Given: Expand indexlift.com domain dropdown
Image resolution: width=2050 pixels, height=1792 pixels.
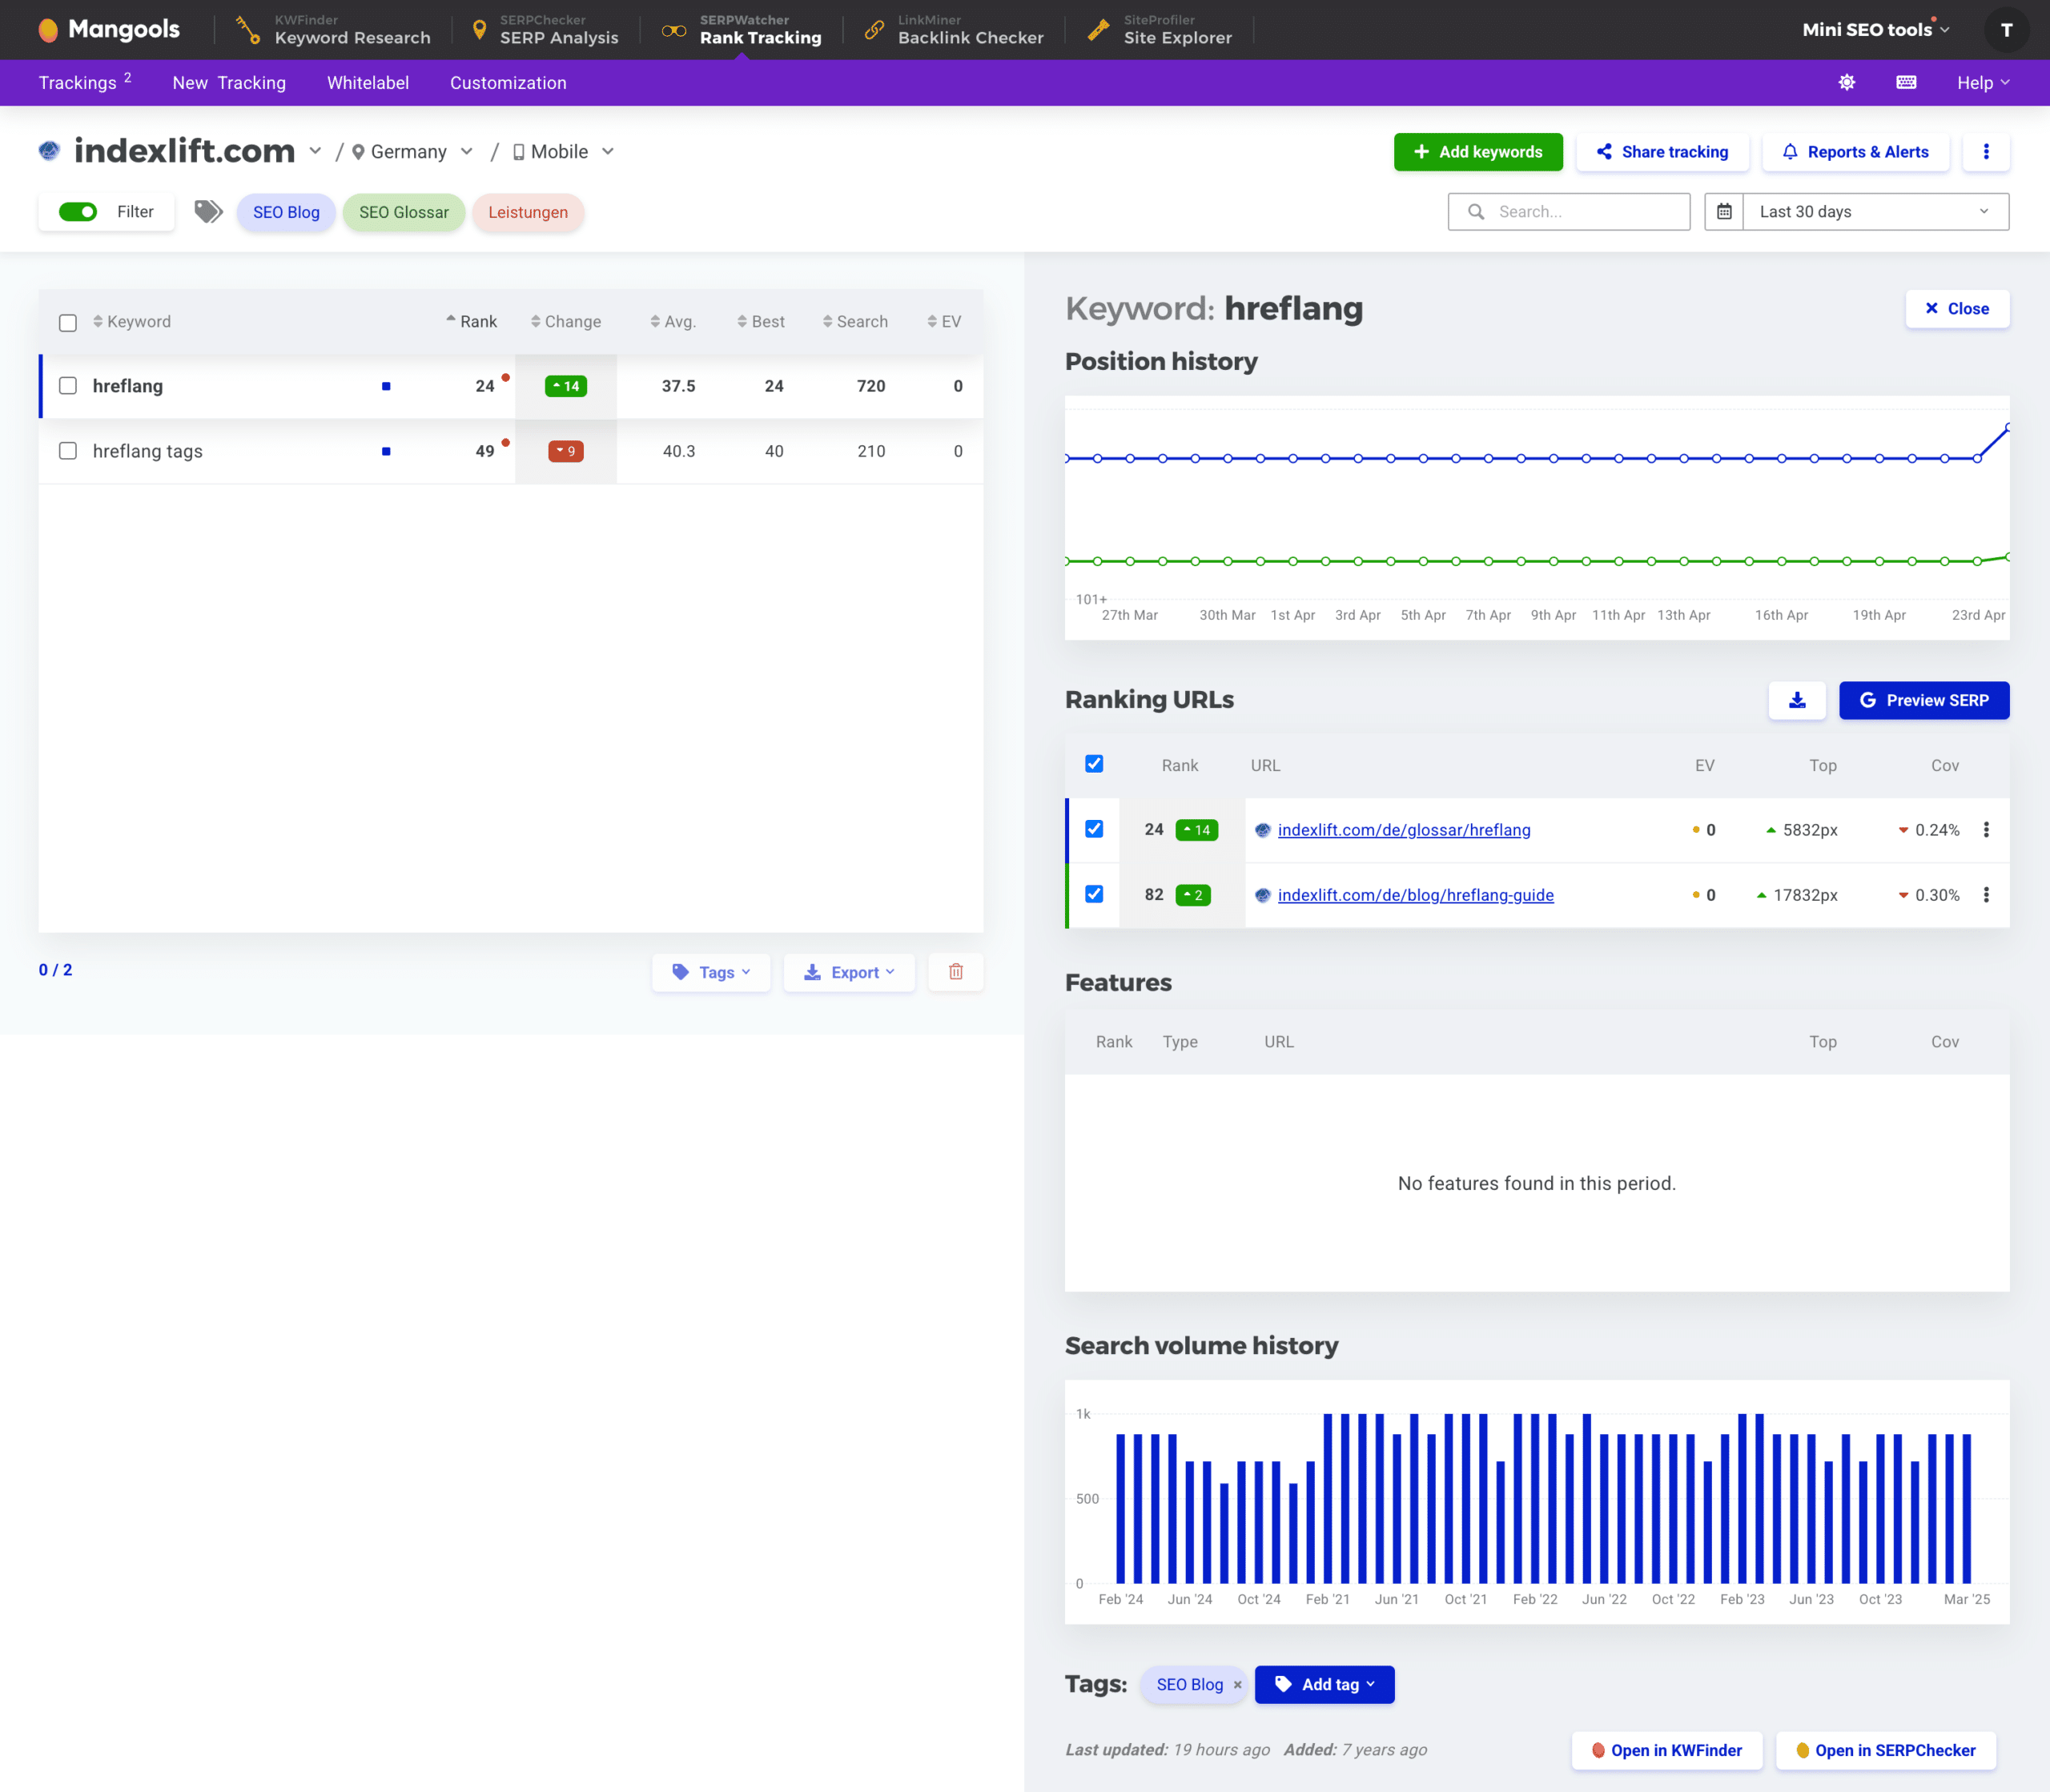Looking at the screenshot, I should [315, 151].
